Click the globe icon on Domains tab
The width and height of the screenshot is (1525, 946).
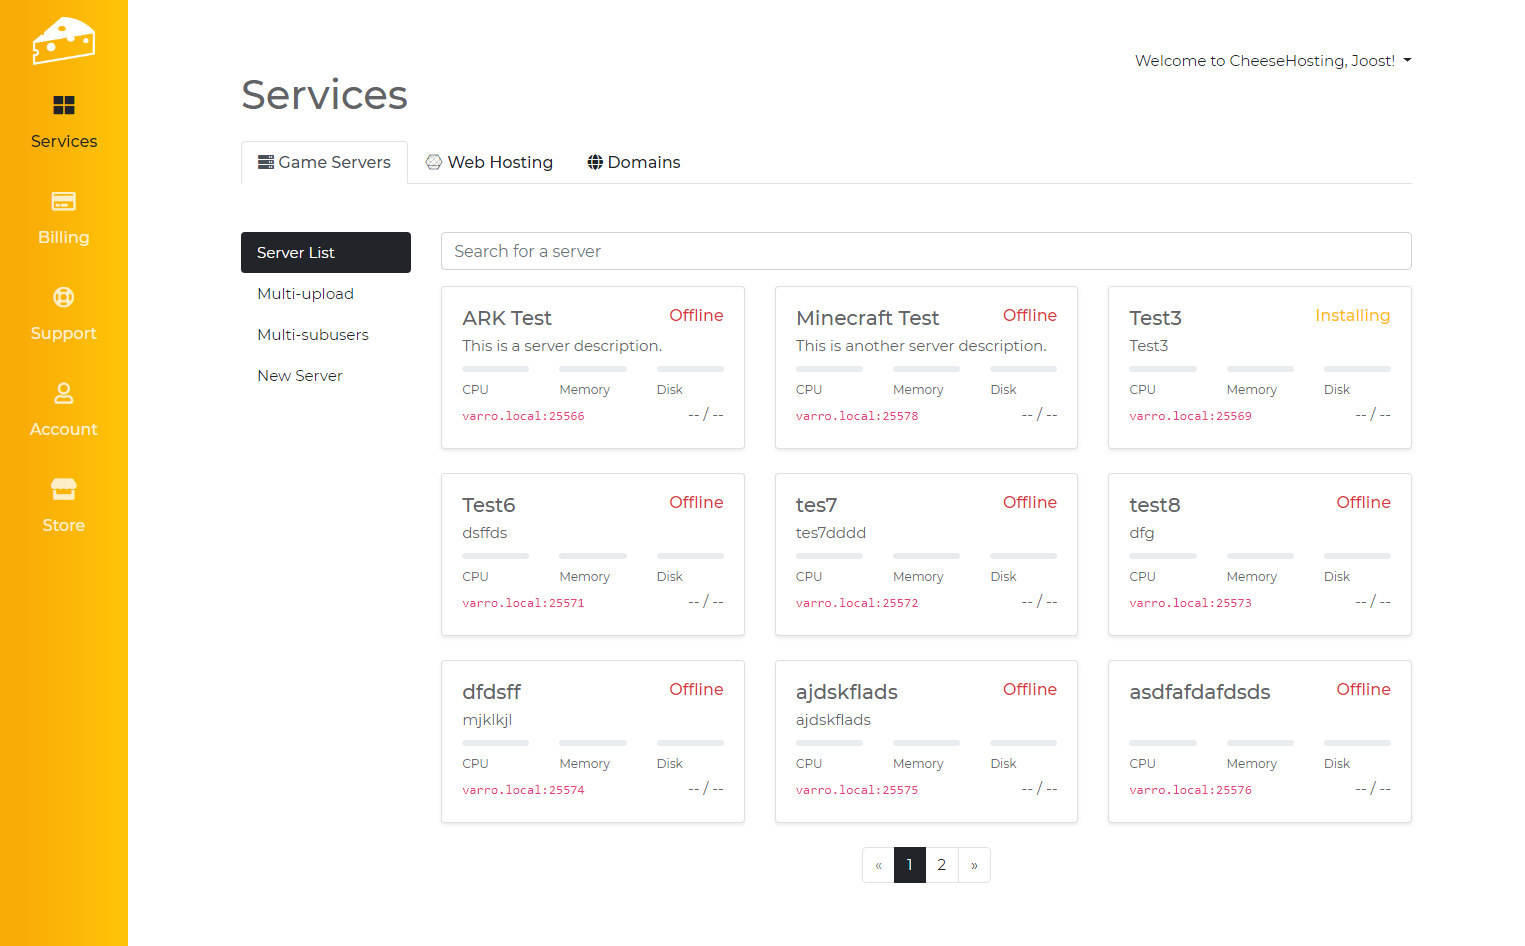[595, 162]
